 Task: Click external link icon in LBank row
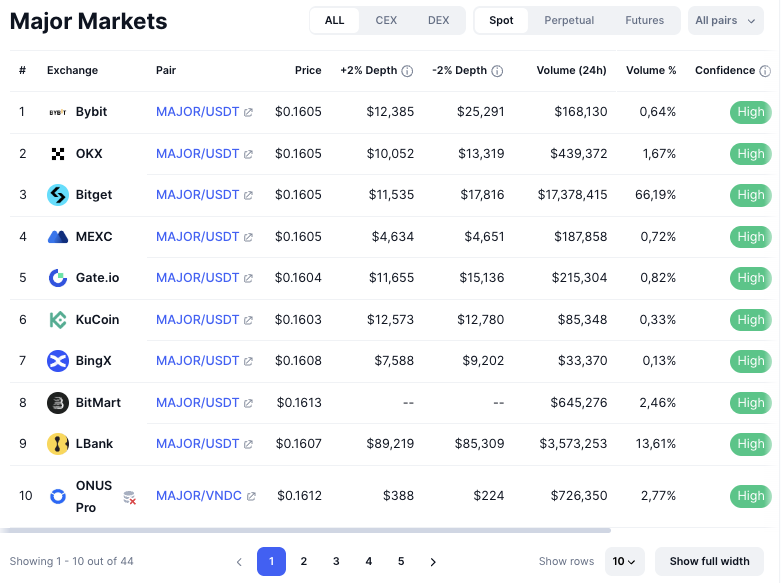248,444
